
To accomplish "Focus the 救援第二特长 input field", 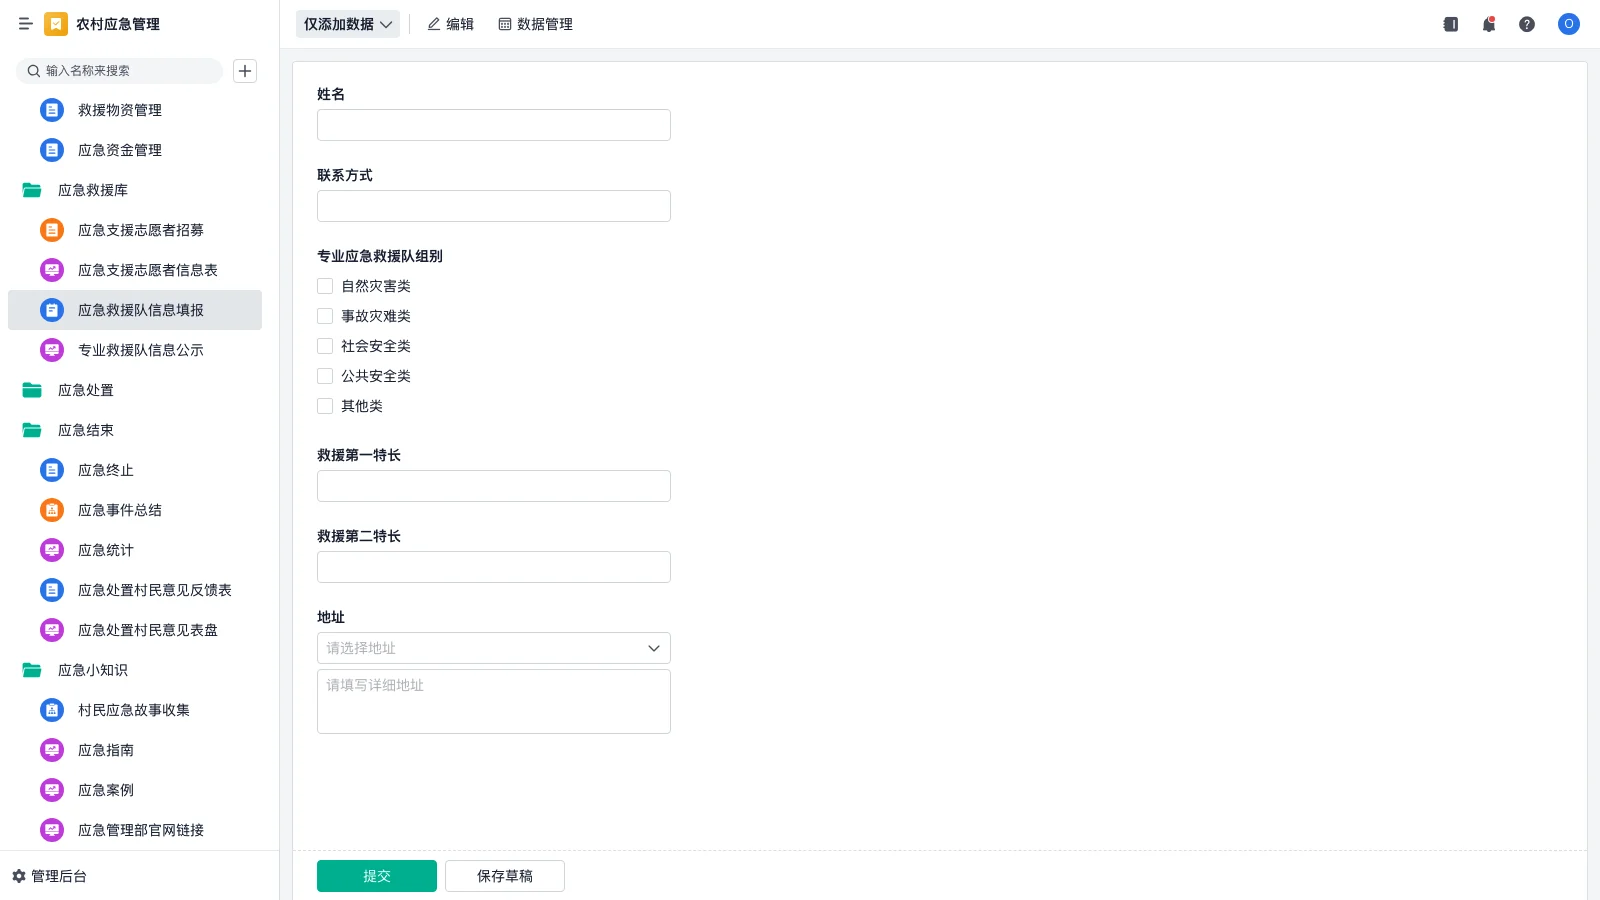I will click(494, 567).
